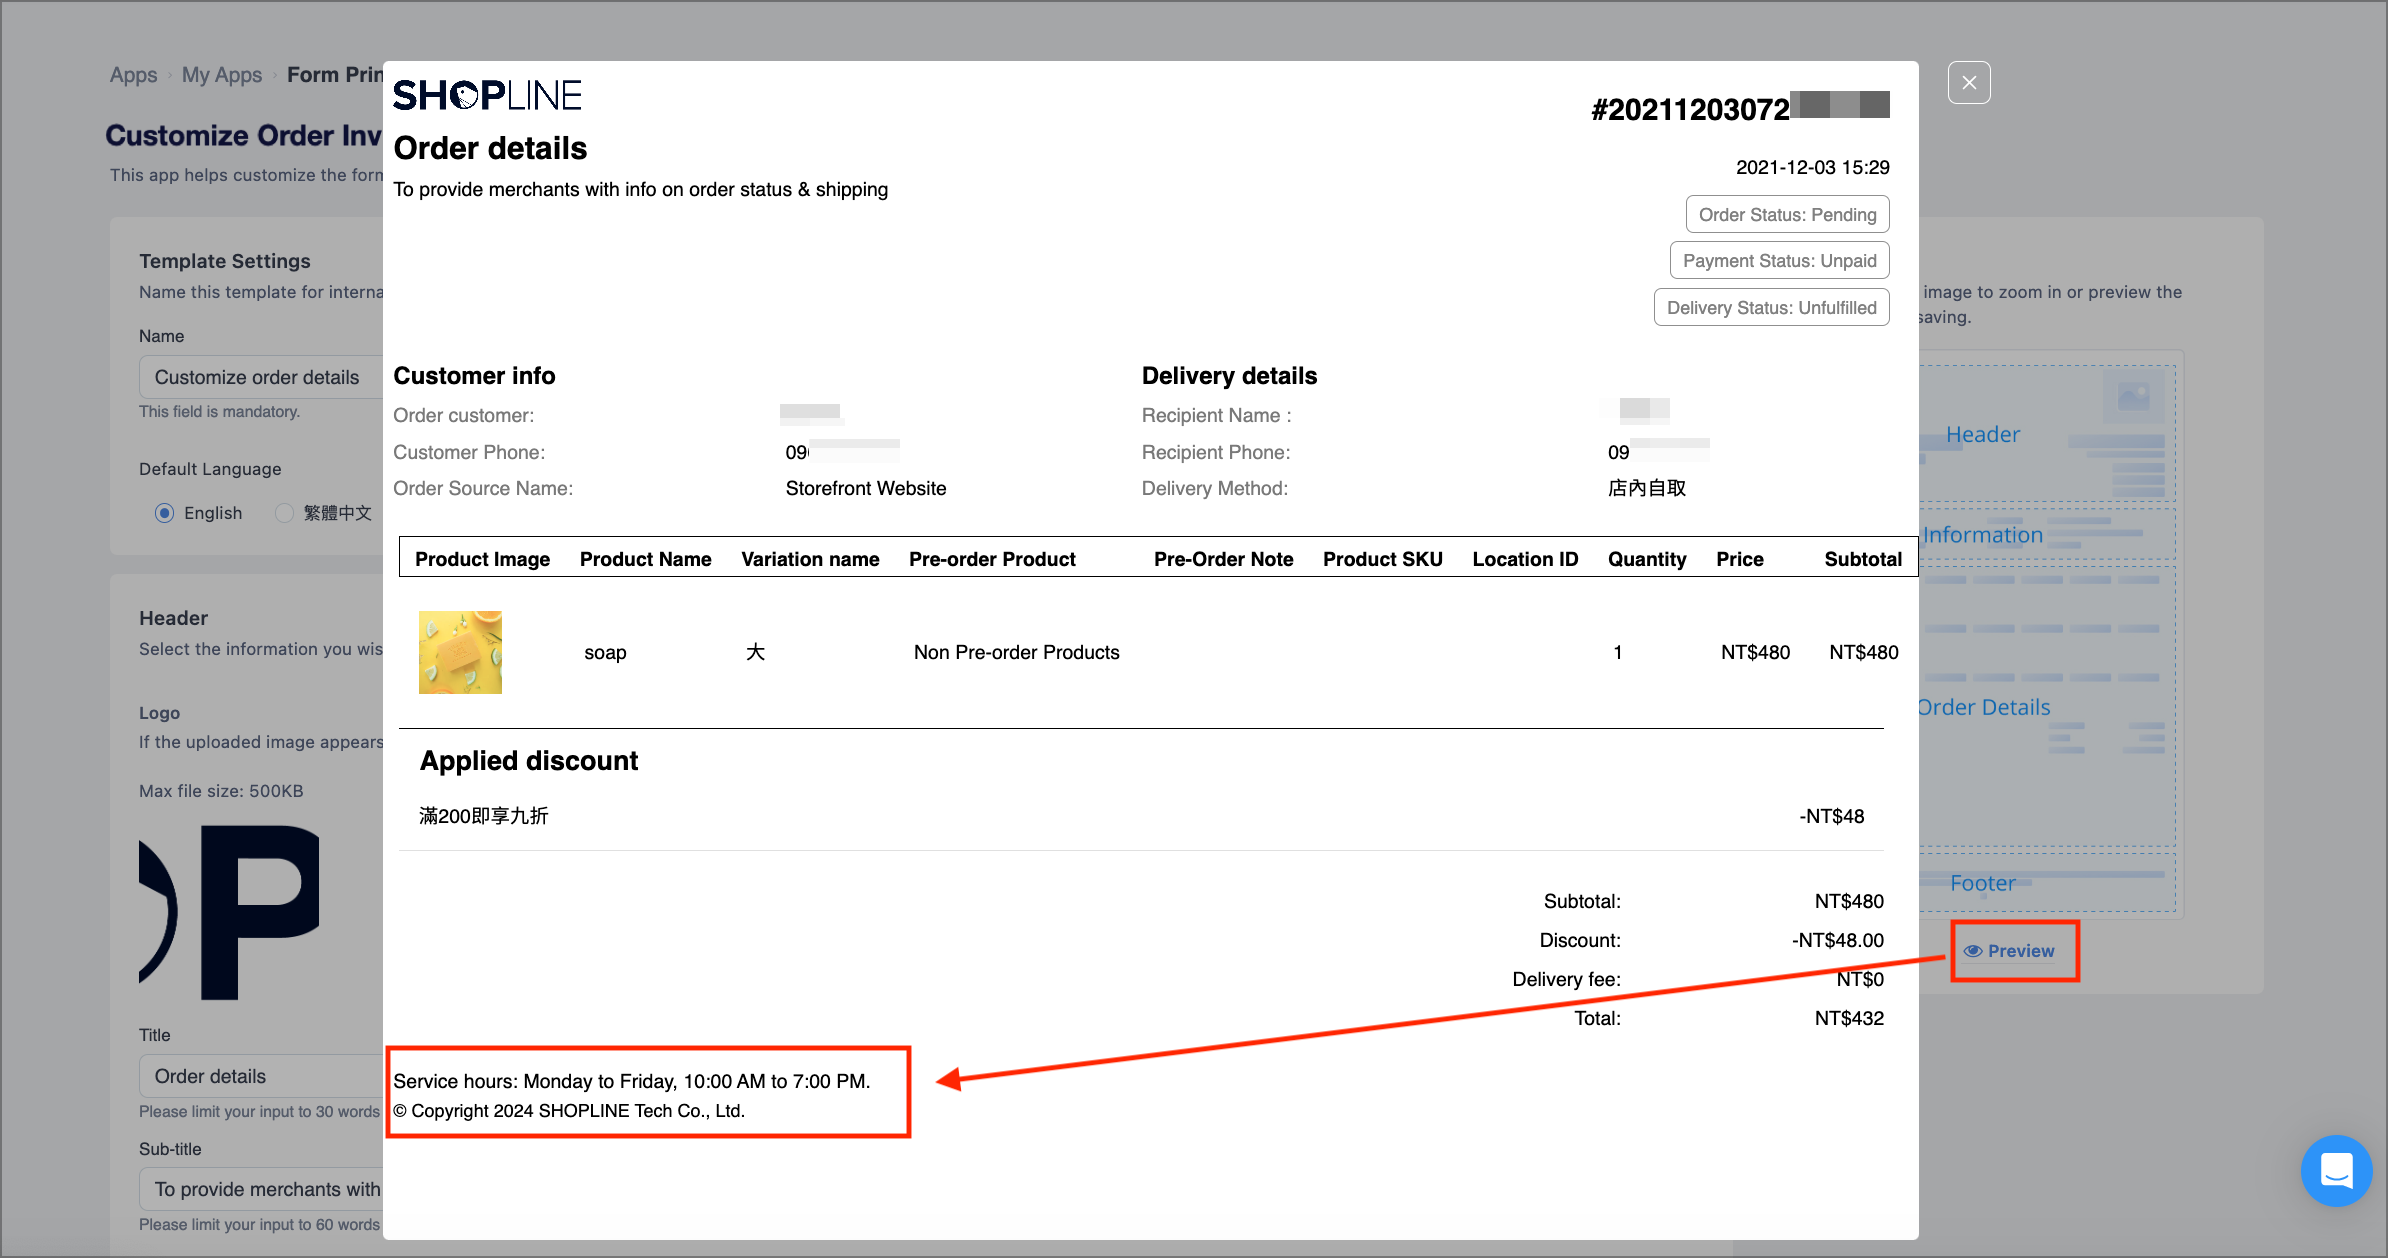Select the 繁體中文 language radio button
This screenshot has height=1258, width=2388.
tap(284, 513)
